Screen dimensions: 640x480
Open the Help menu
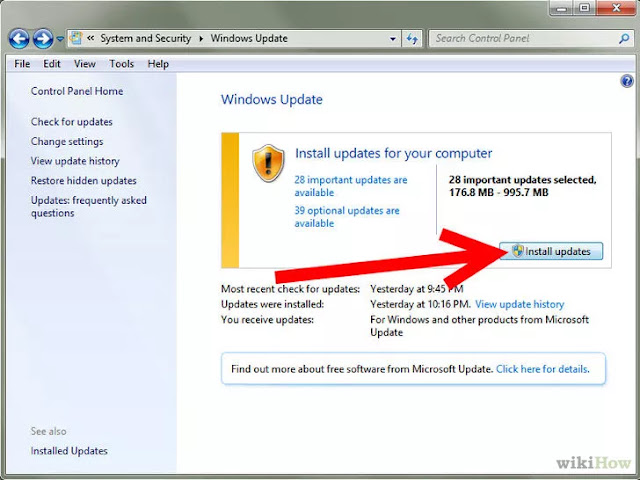(158, 64)
